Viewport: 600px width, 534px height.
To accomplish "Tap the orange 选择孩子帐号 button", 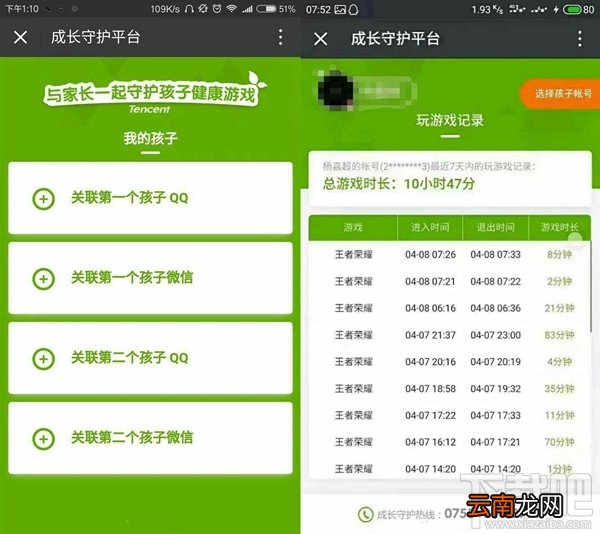I will (560, 94).
